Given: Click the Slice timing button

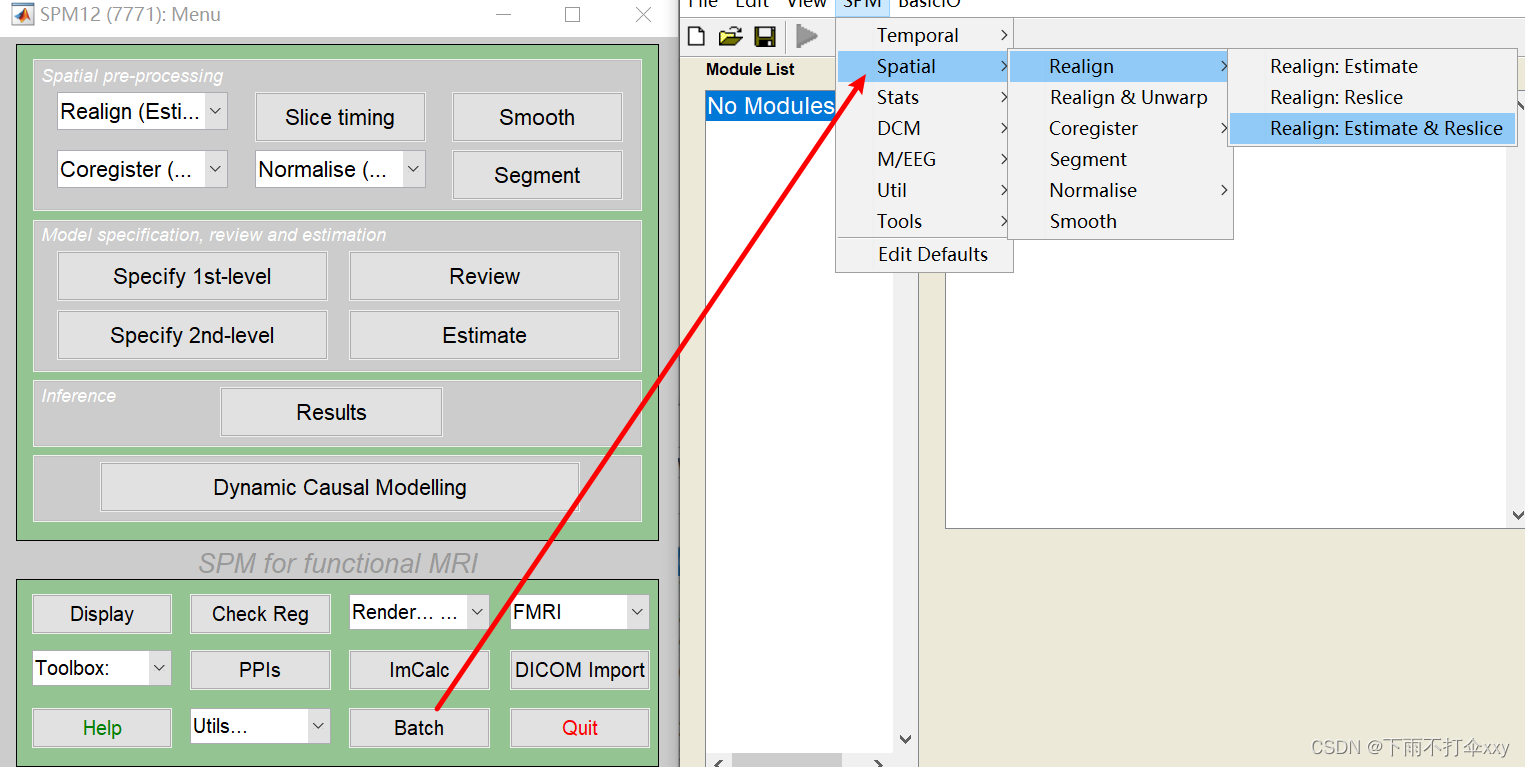Looking at the screenshot, I should click(340, 117).
